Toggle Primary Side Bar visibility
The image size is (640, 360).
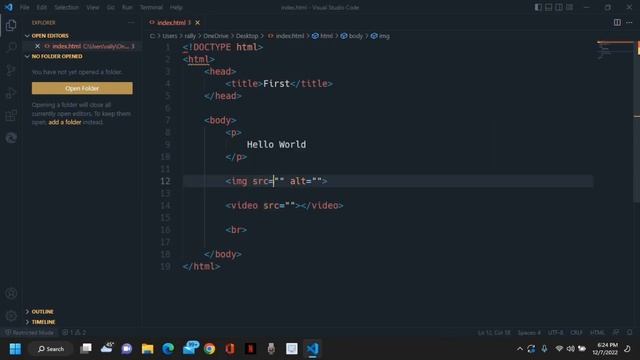pyautogui.click(x=538, y=7)
